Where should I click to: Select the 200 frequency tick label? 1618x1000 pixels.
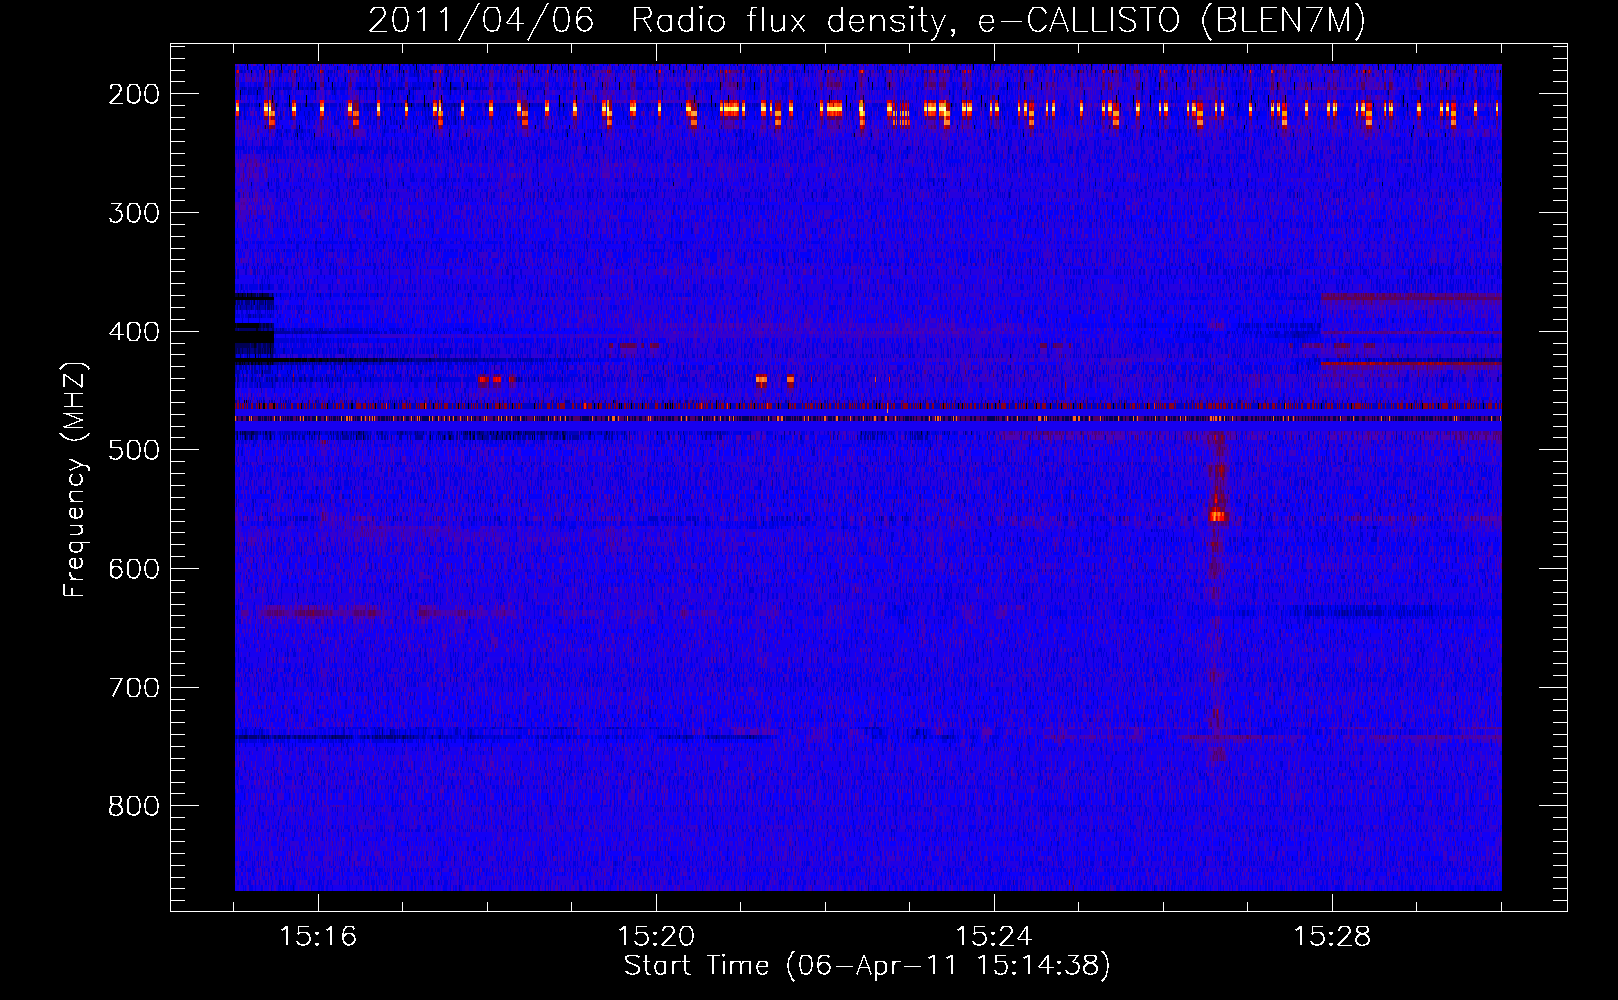(133, 94)
